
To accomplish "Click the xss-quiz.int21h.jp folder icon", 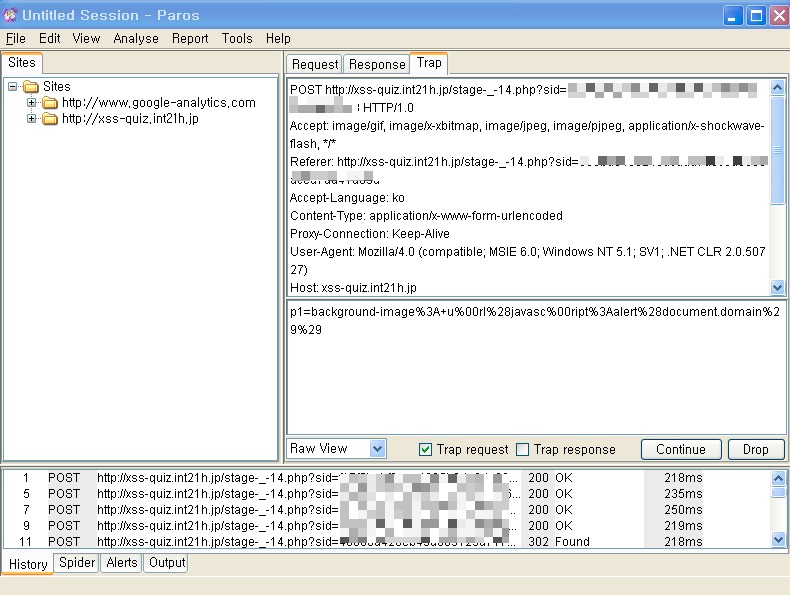I will [x=50, y=119].
